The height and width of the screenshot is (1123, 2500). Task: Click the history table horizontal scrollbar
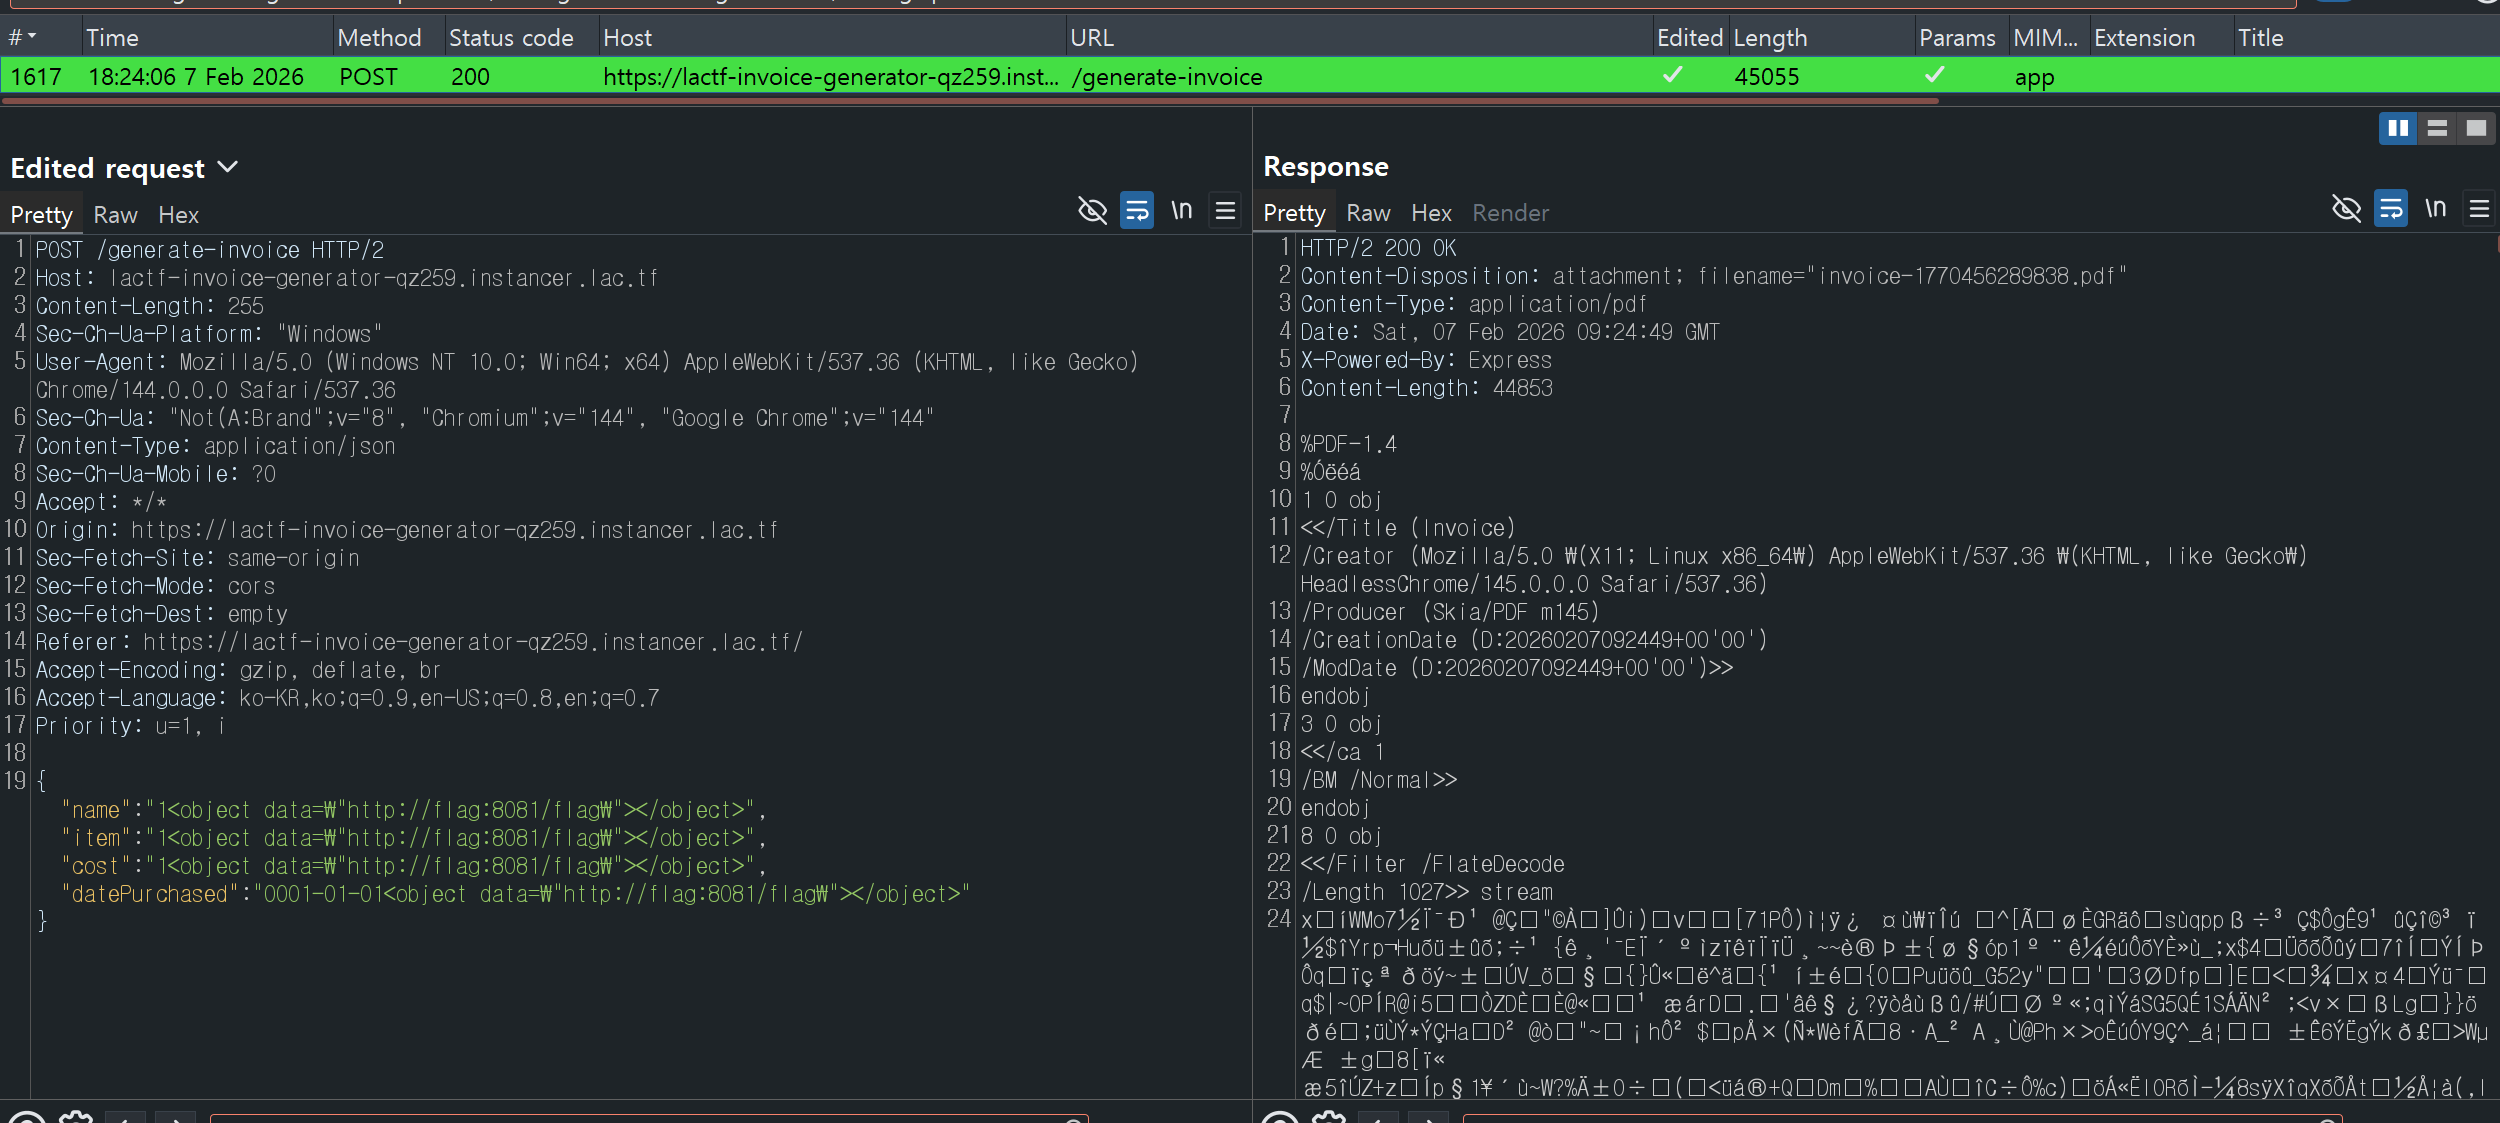[970, 101]
